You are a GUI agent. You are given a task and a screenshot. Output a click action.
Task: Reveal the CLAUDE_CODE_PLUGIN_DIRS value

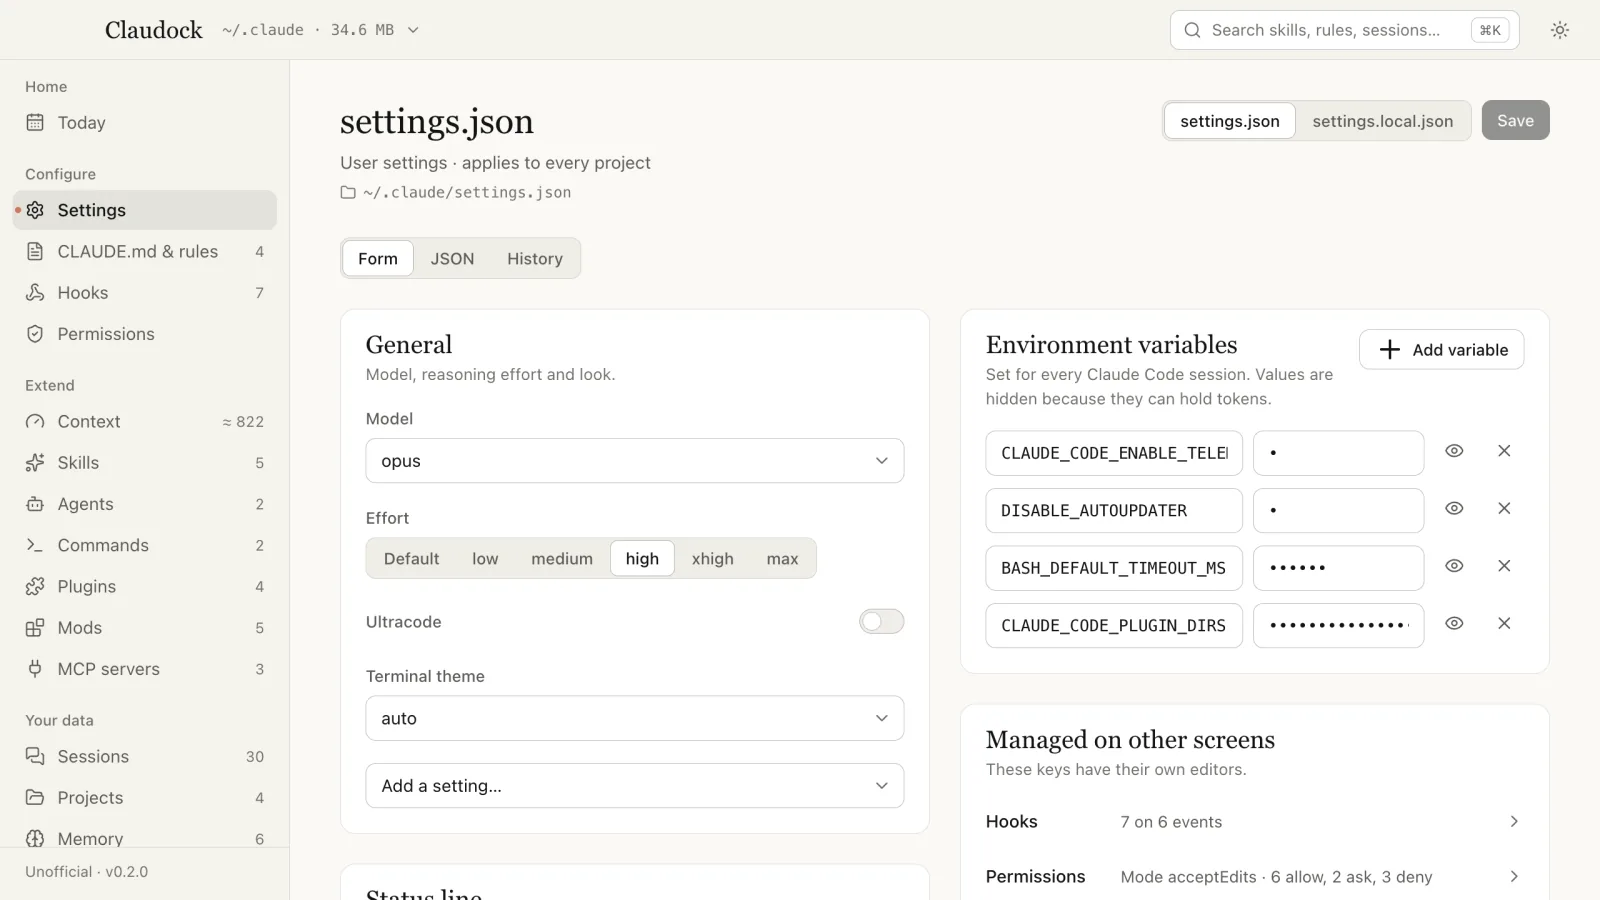(1454, 623)
